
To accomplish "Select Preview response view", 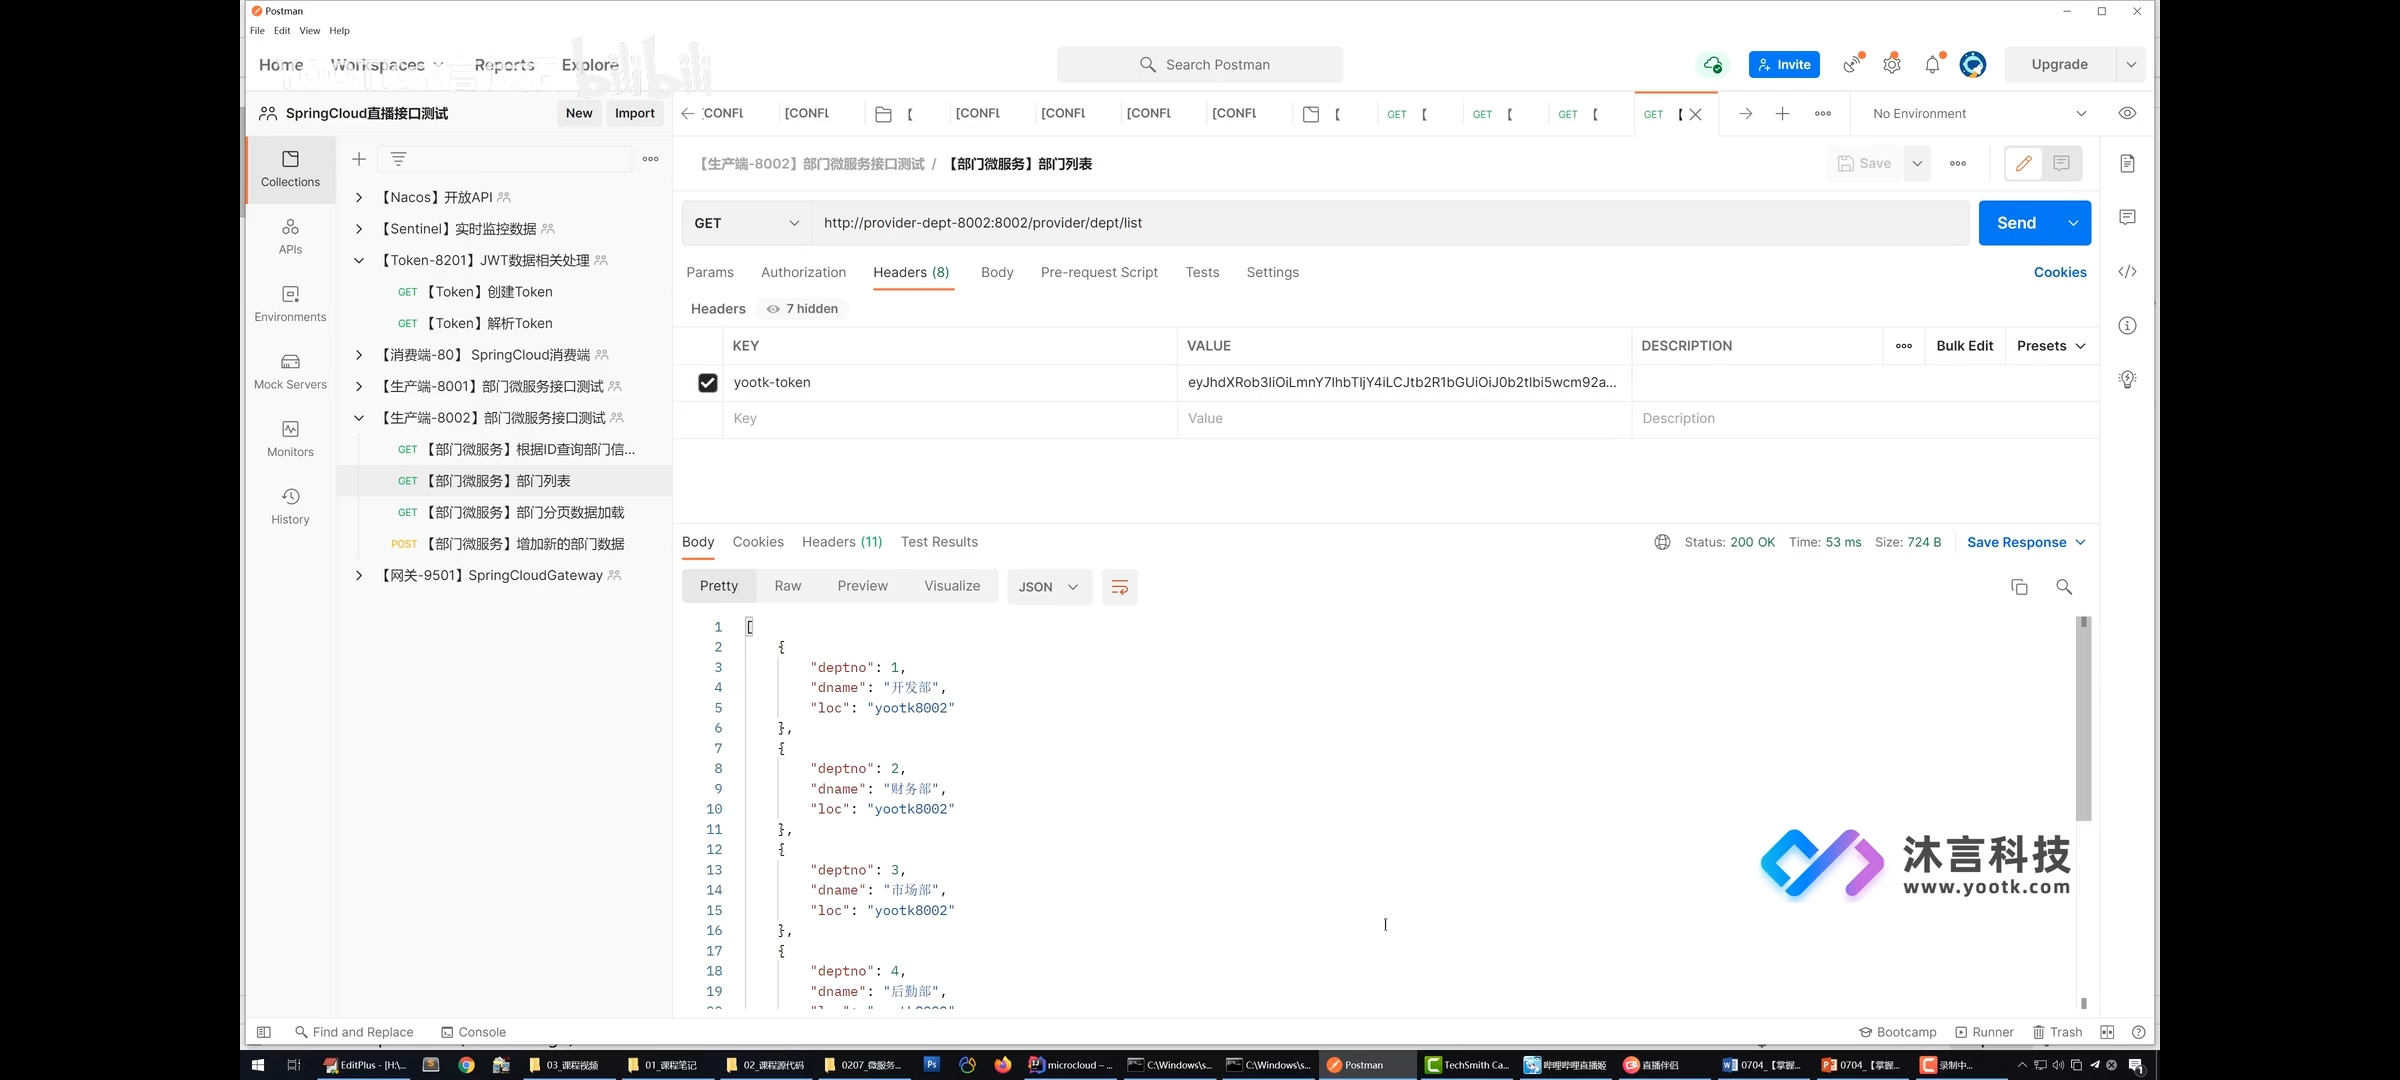I will [862, 586].
